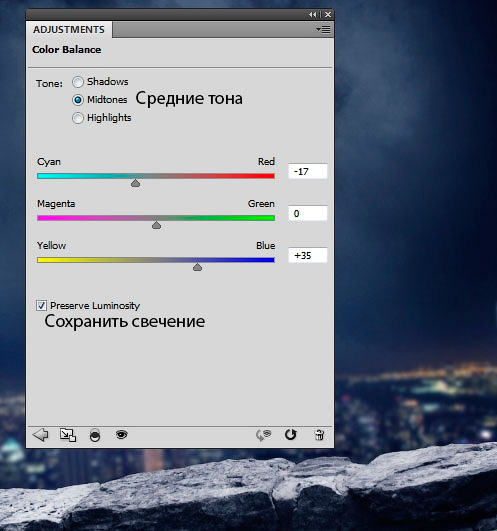This screenshot has height=531, width=497.
Task: Click the Red label
Action: 266,162
